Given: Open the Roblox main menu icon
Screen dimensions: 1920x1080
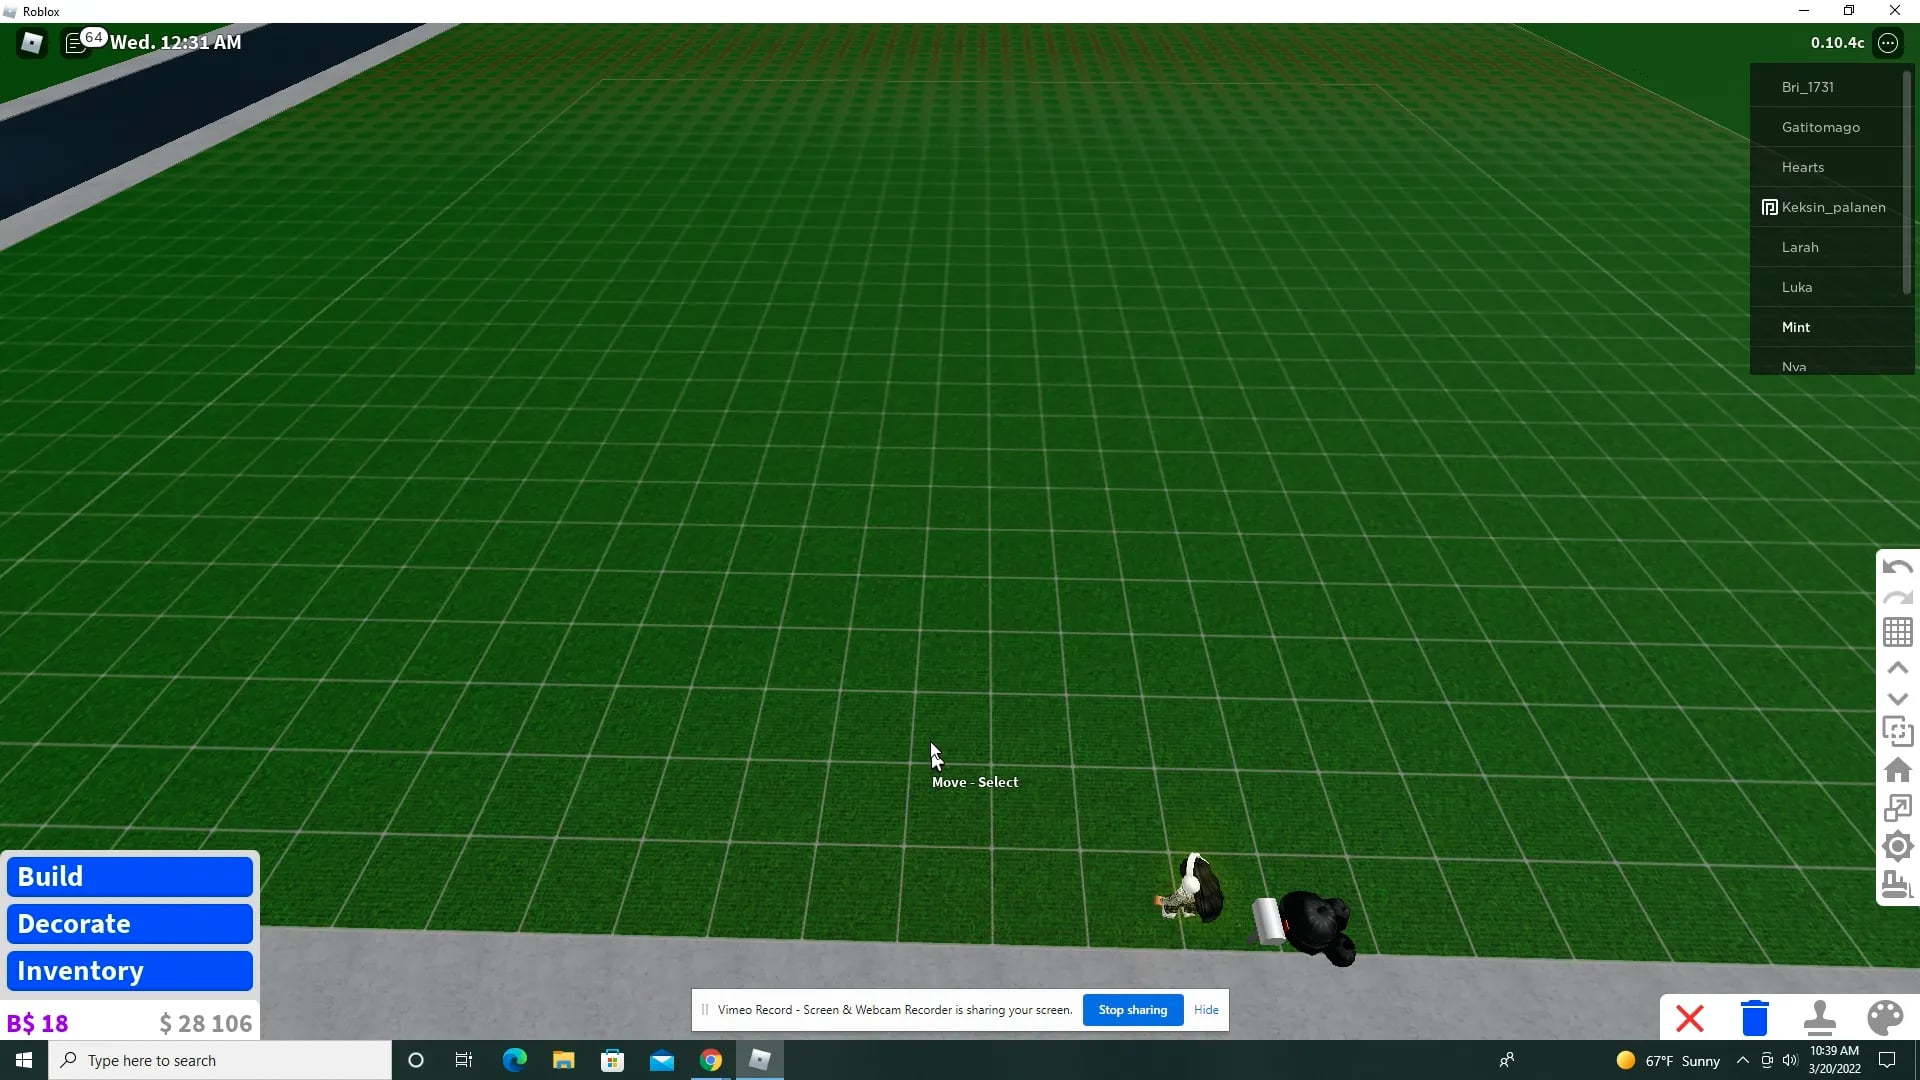Looking at the screenshot, I should click(32, 43).
